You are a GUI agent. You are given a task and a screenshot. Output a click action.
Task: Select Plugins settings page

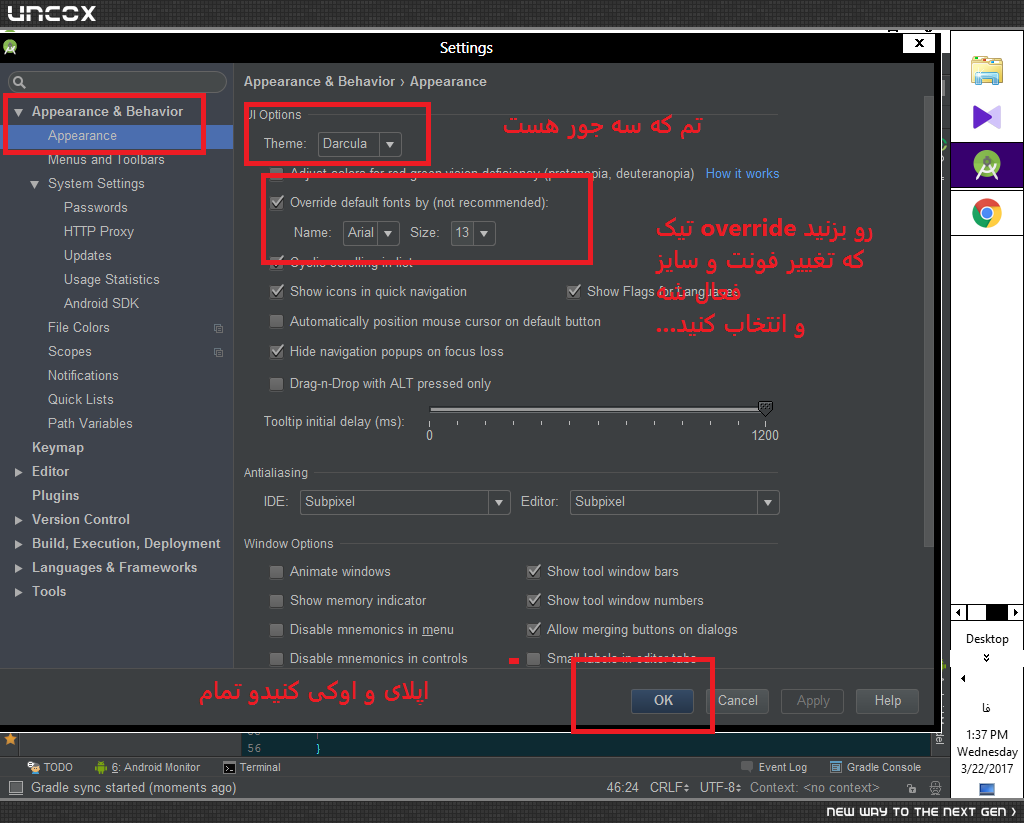56,495
